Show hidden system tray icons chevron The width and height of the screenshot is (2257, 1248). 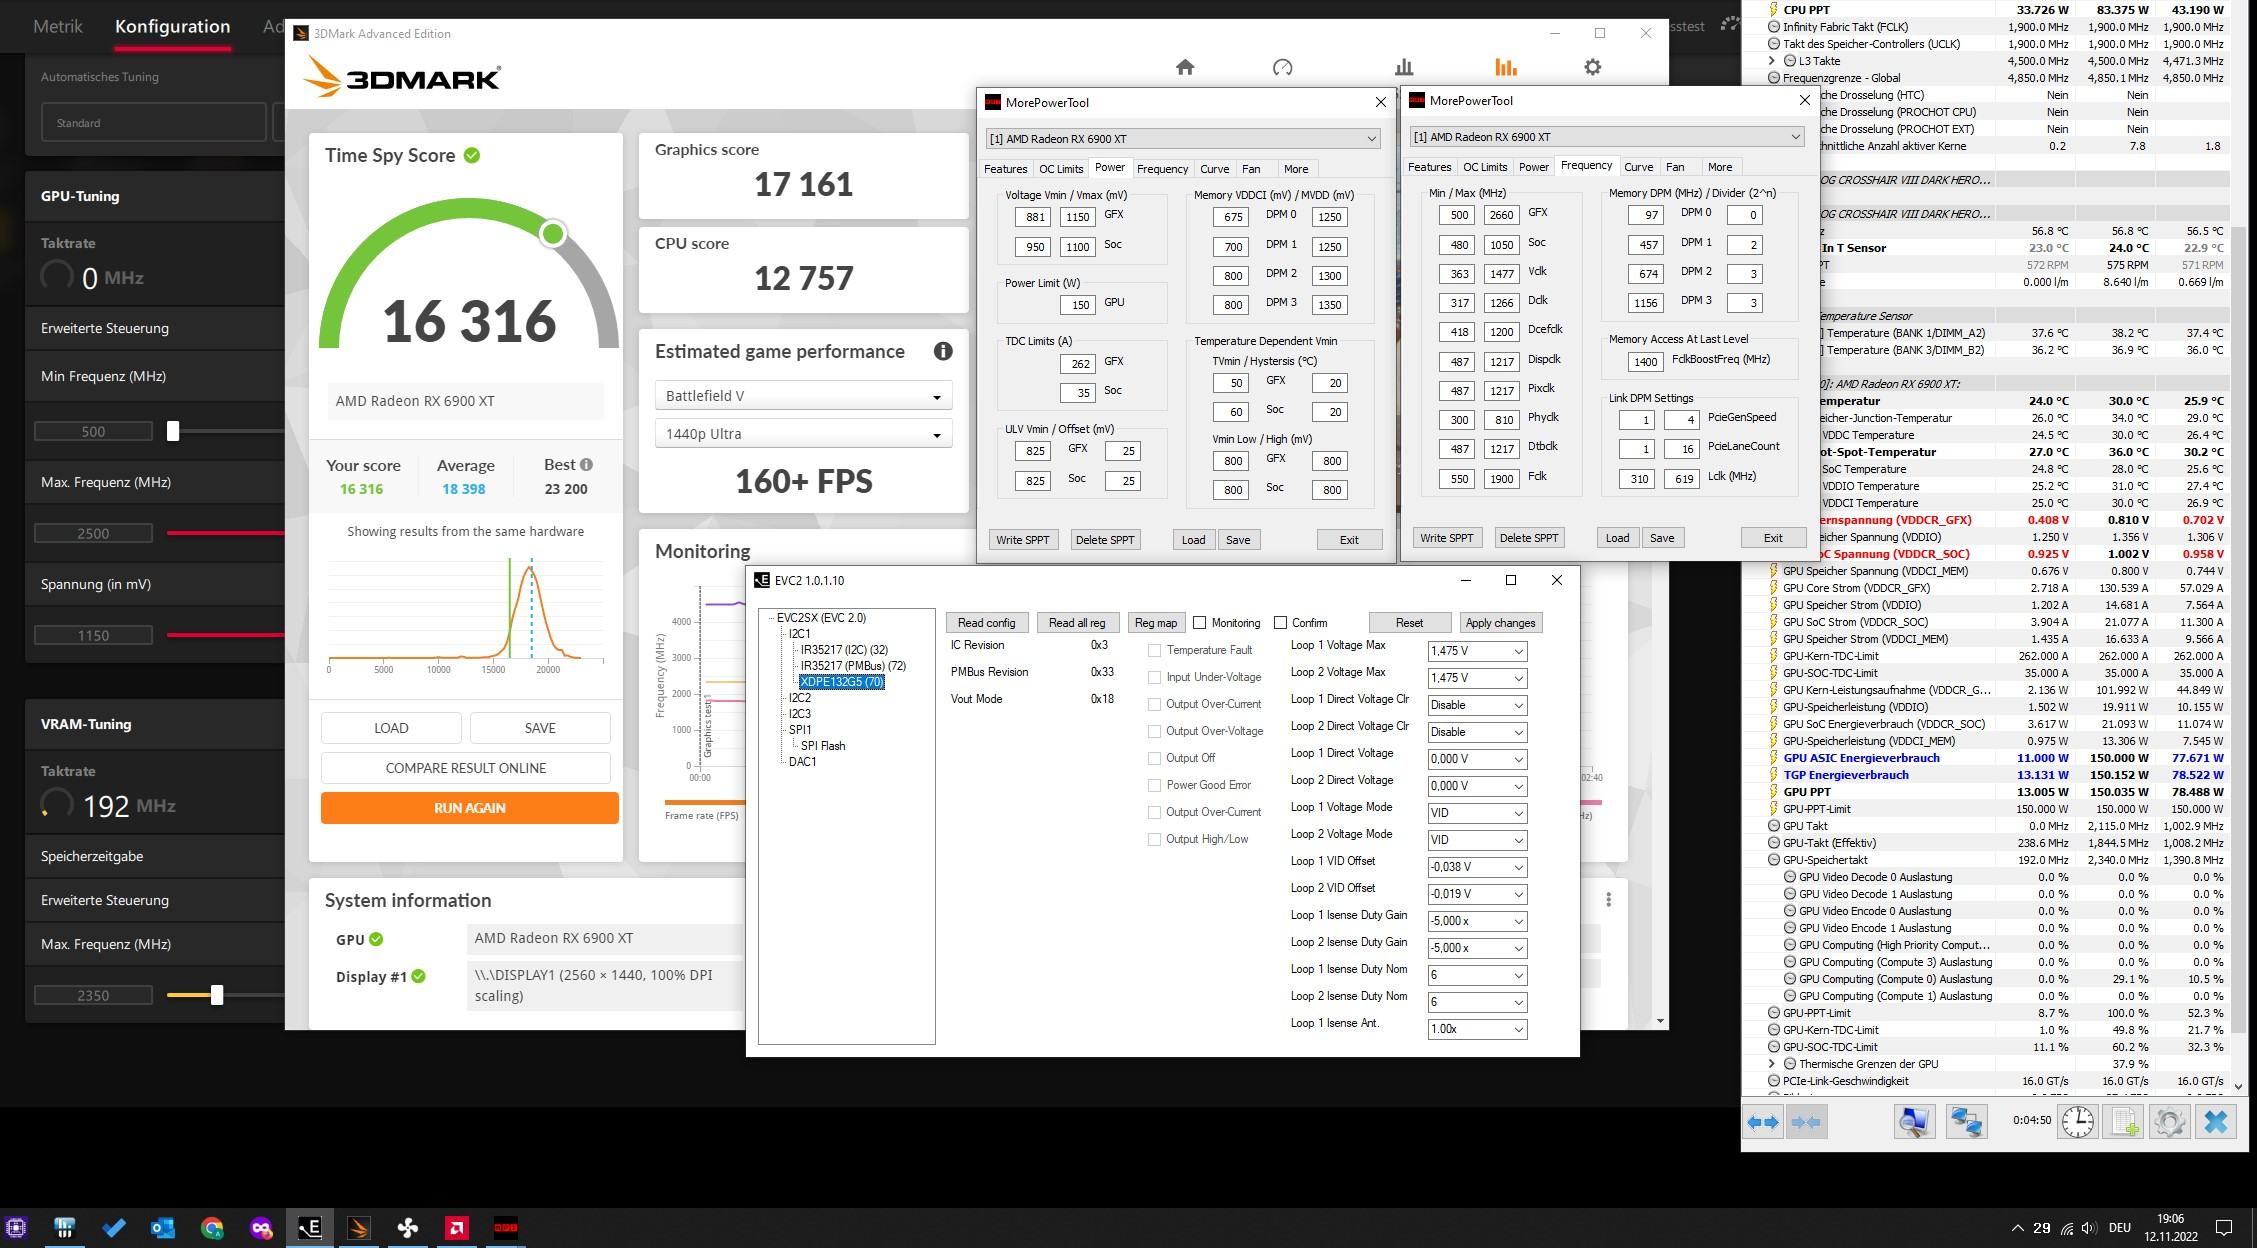(2017, 1227)
